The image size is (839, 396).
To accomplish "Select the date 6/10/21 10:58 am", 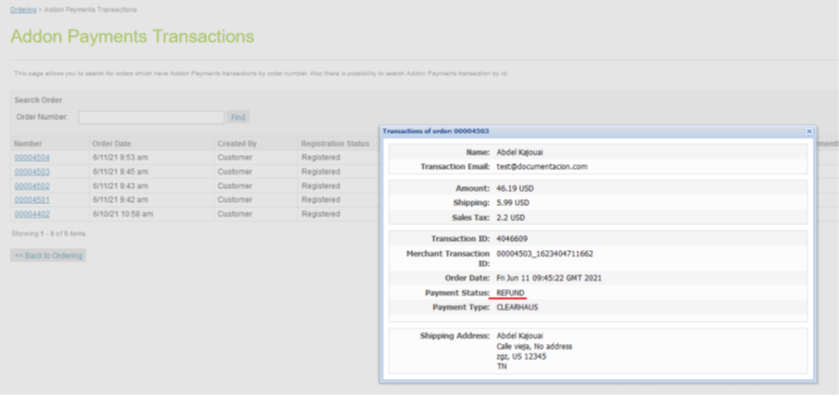I will (x=123, y=214).
